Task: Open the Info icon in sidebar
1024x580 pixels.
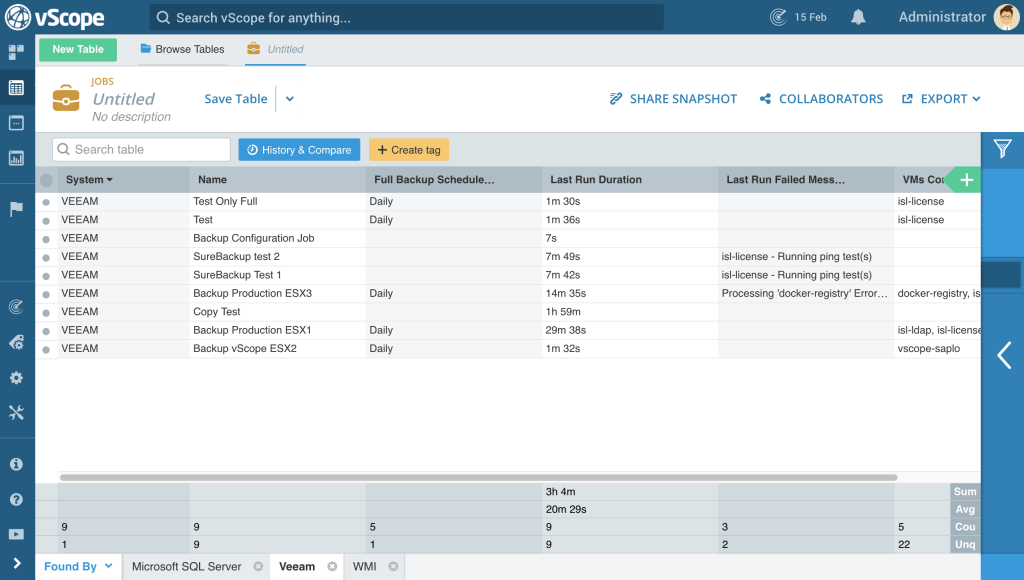Action: [x=16, y=464]
